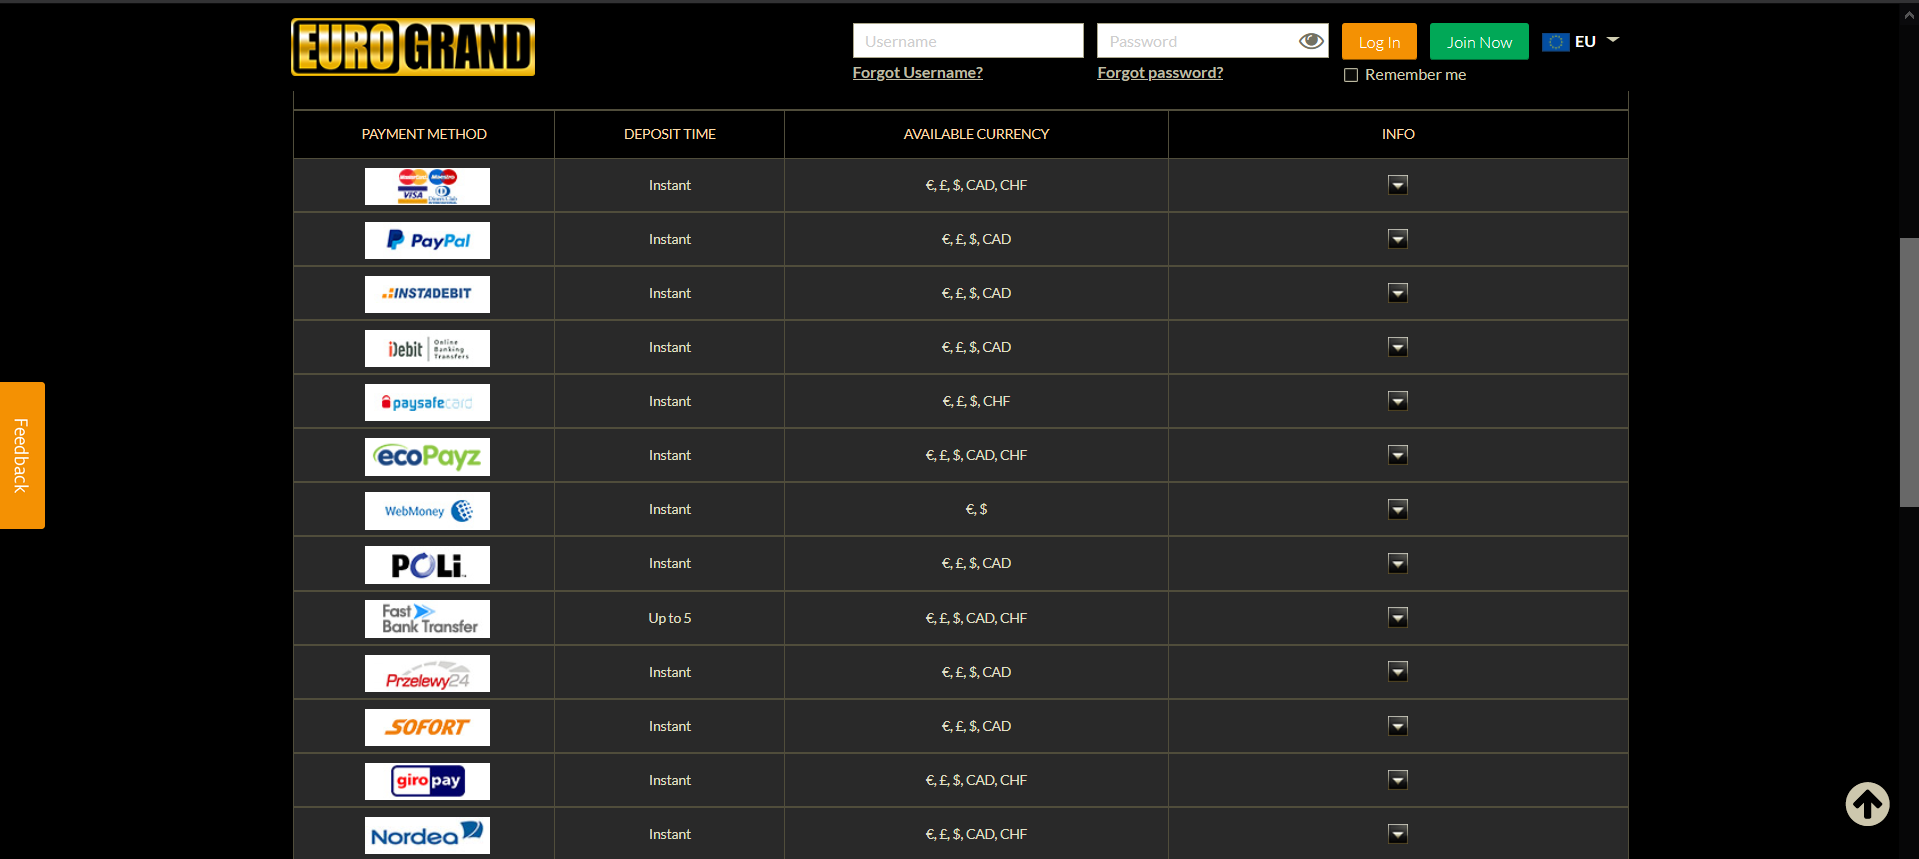Click the Username input field

click(968, 41)
